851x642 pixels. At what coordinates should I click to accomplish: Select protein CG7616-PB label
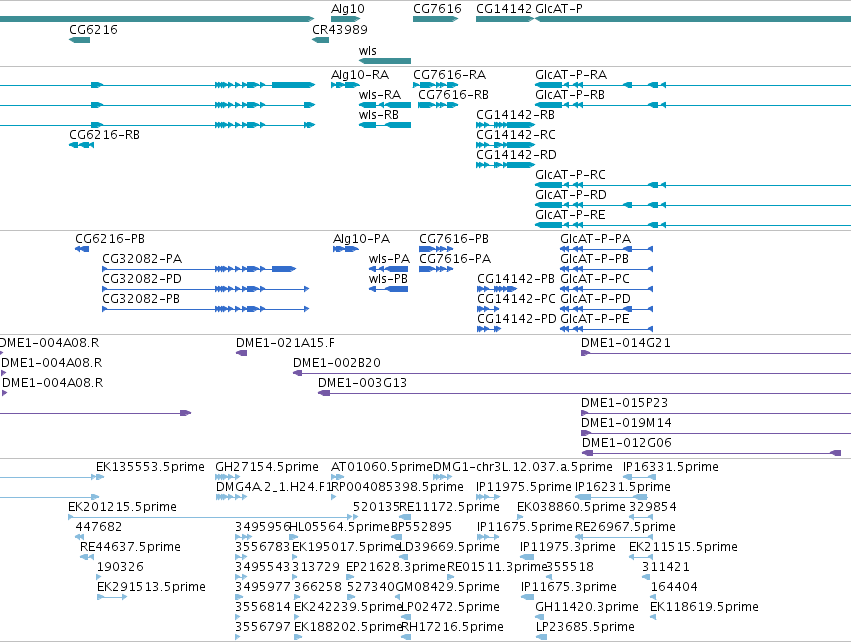[x=454, y=239]
